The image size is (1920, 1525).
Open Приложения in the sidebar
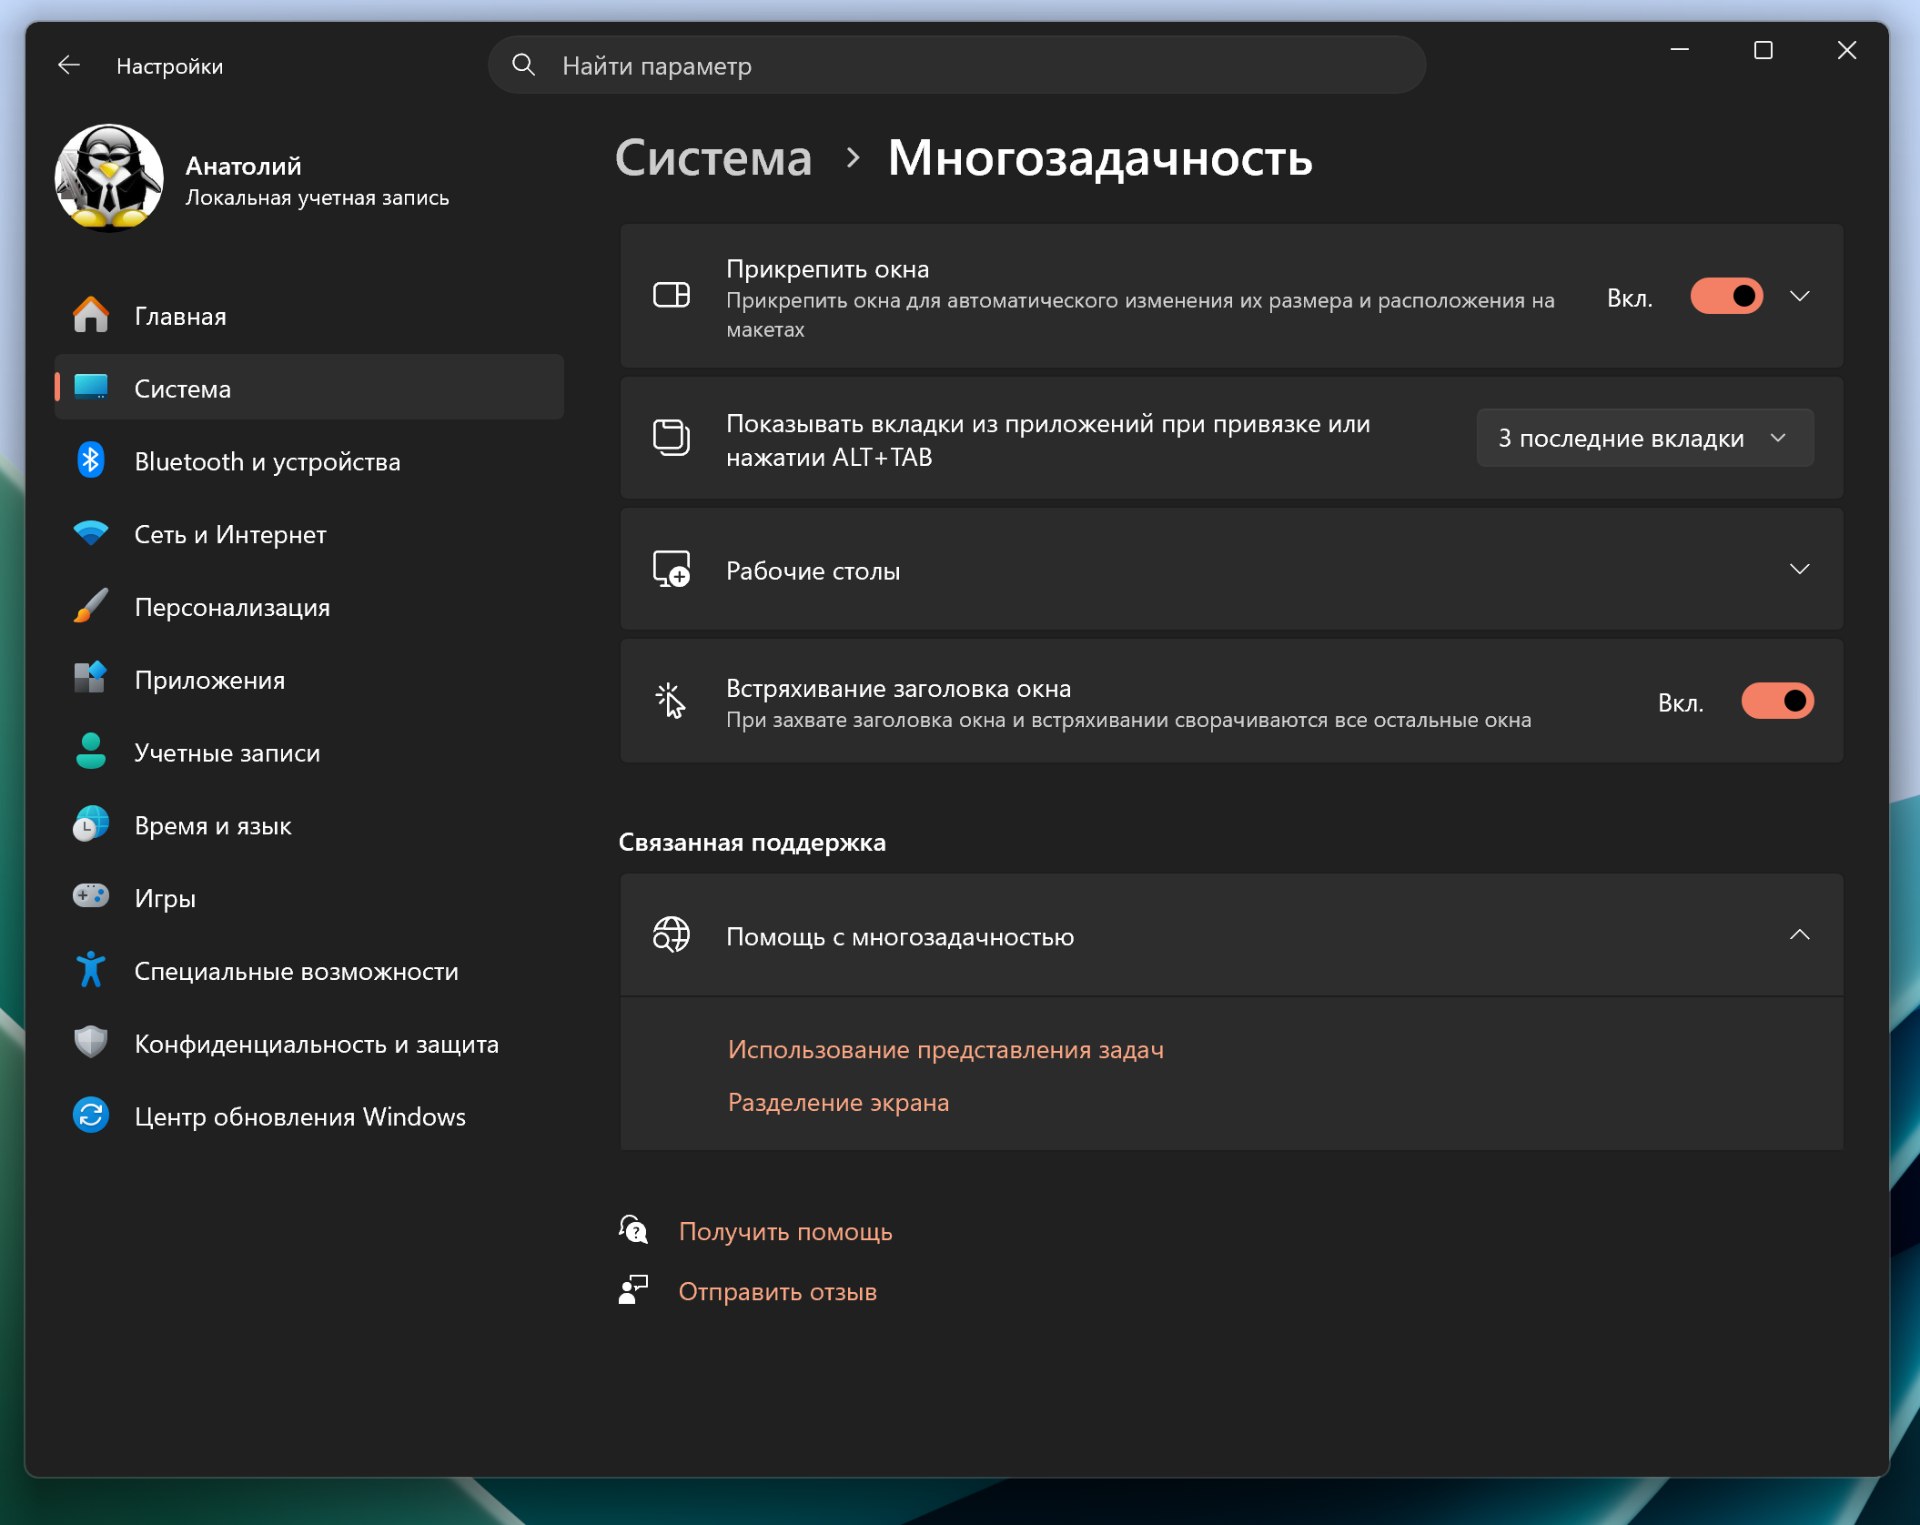click(x=210, y=680)
